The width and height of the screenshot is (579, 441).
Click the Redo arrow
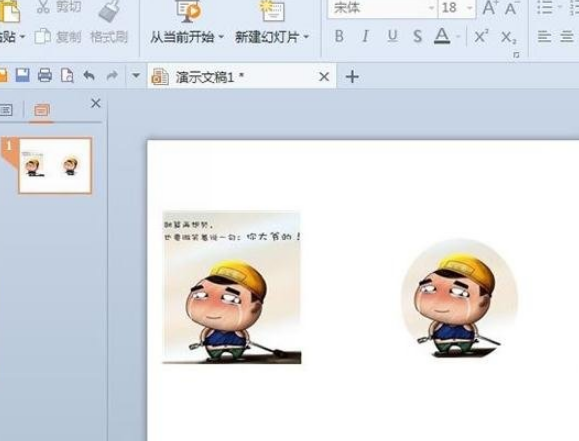[x=112, y=76]
